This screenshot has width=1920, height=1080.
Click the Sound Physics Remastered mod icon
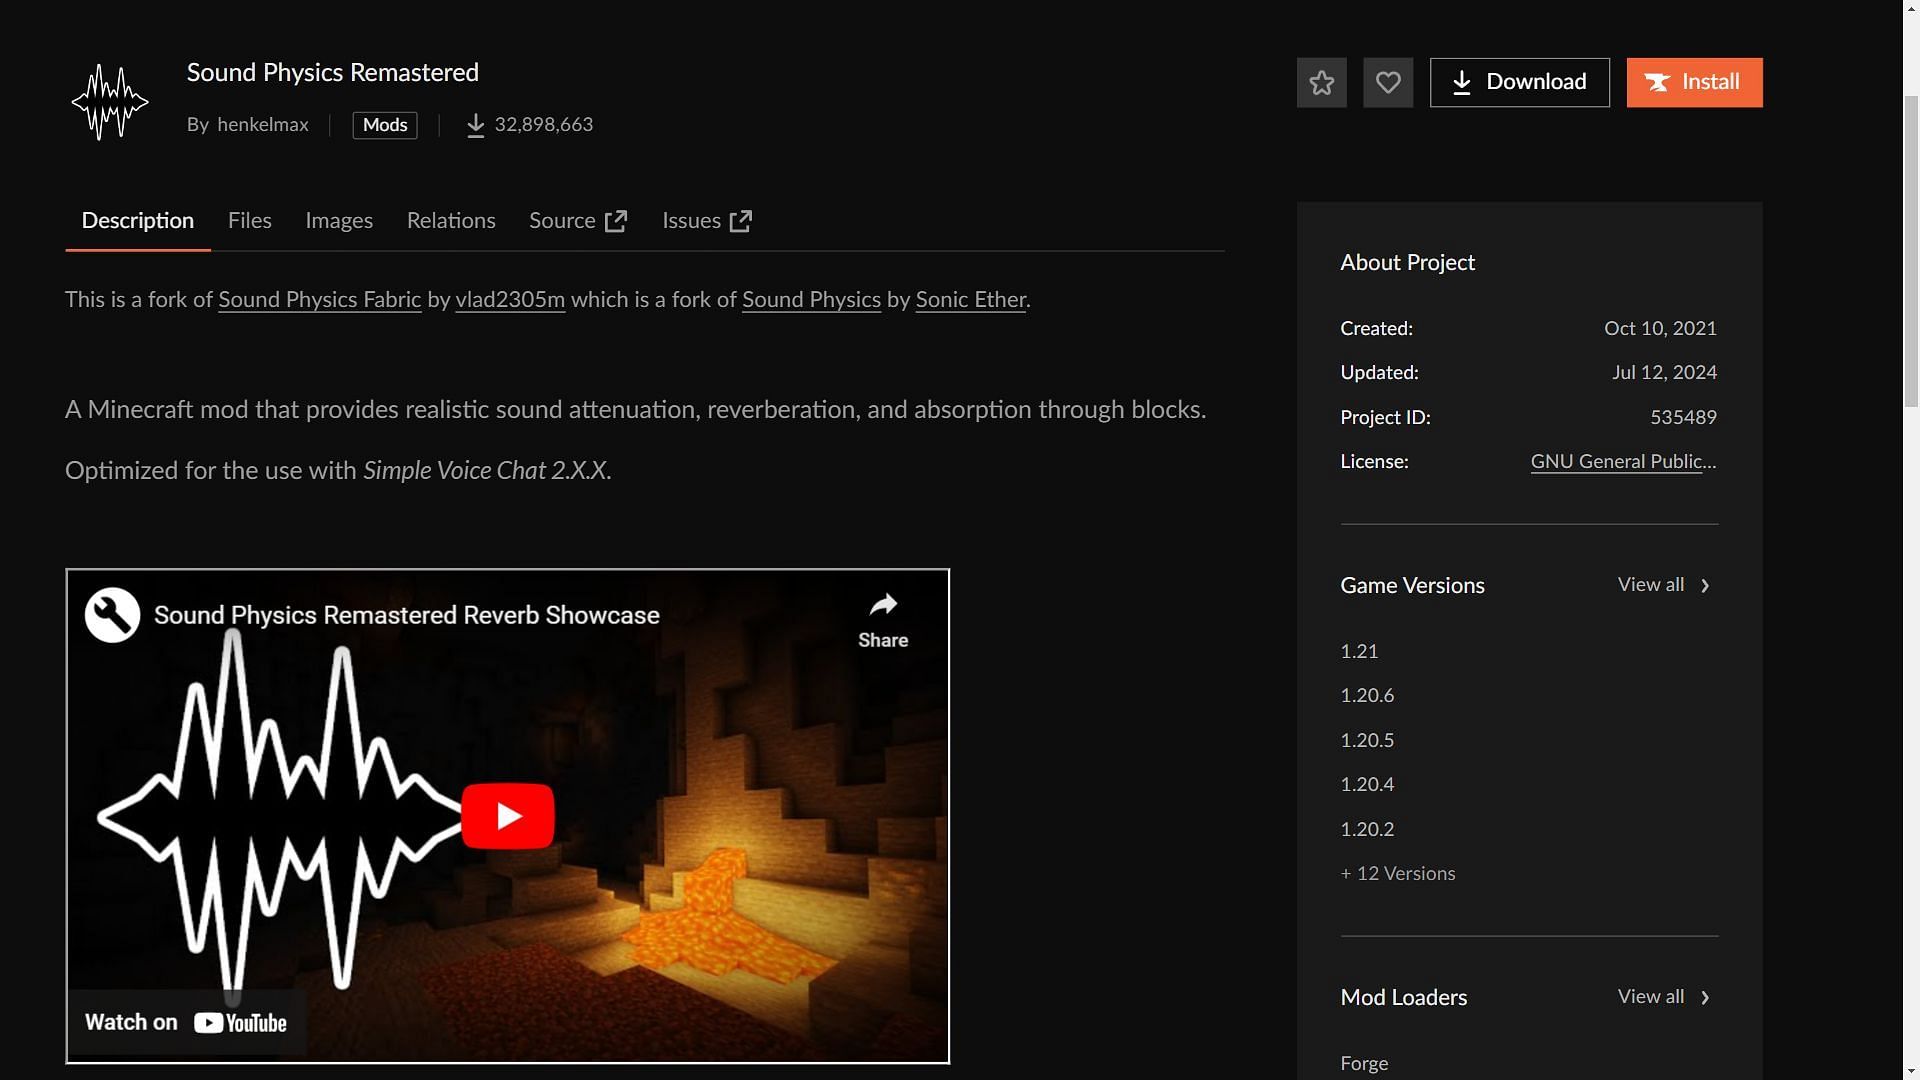coord(111,99)
